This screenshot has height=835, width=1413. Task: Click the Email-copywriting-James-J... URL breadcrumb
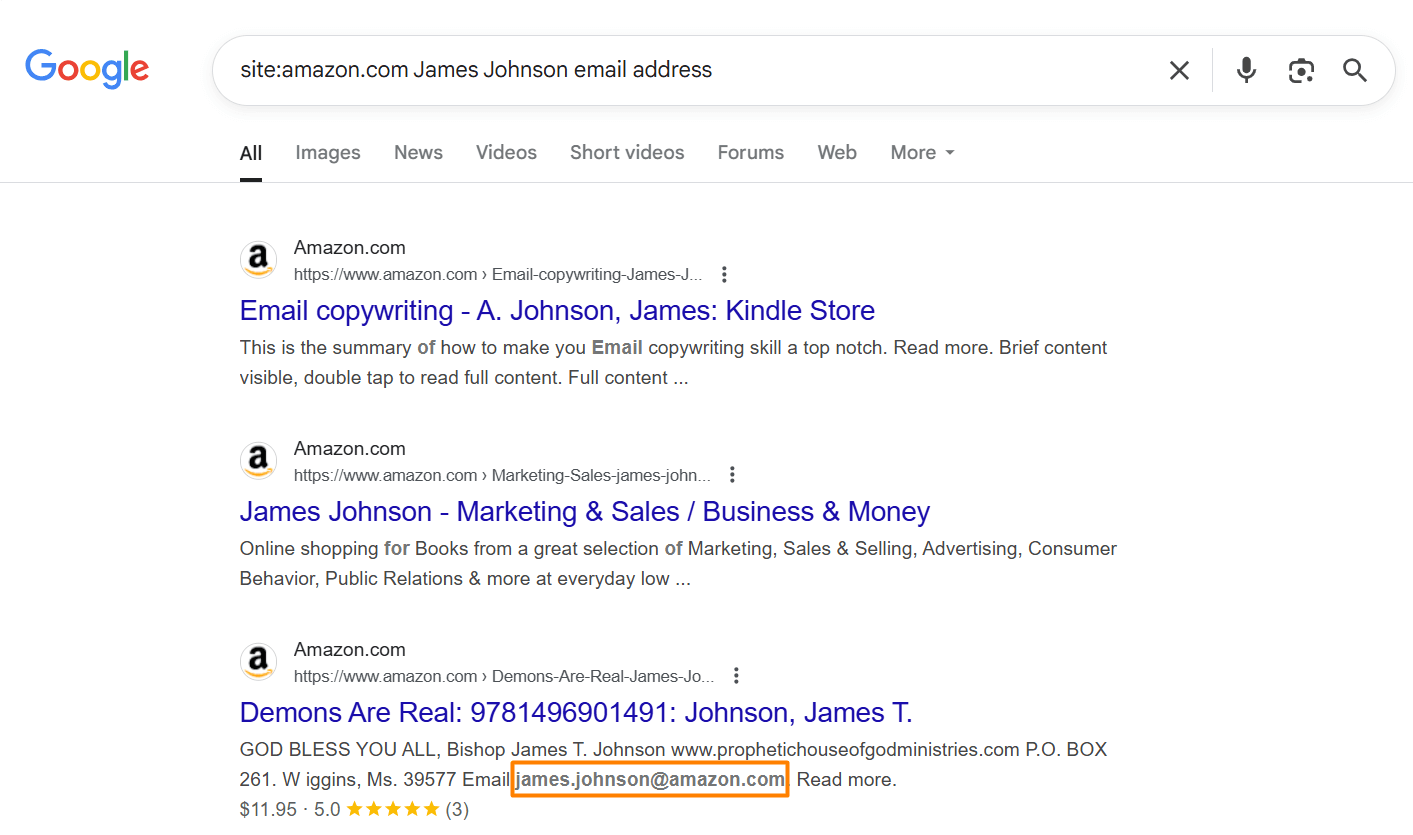tap(498, 274)
